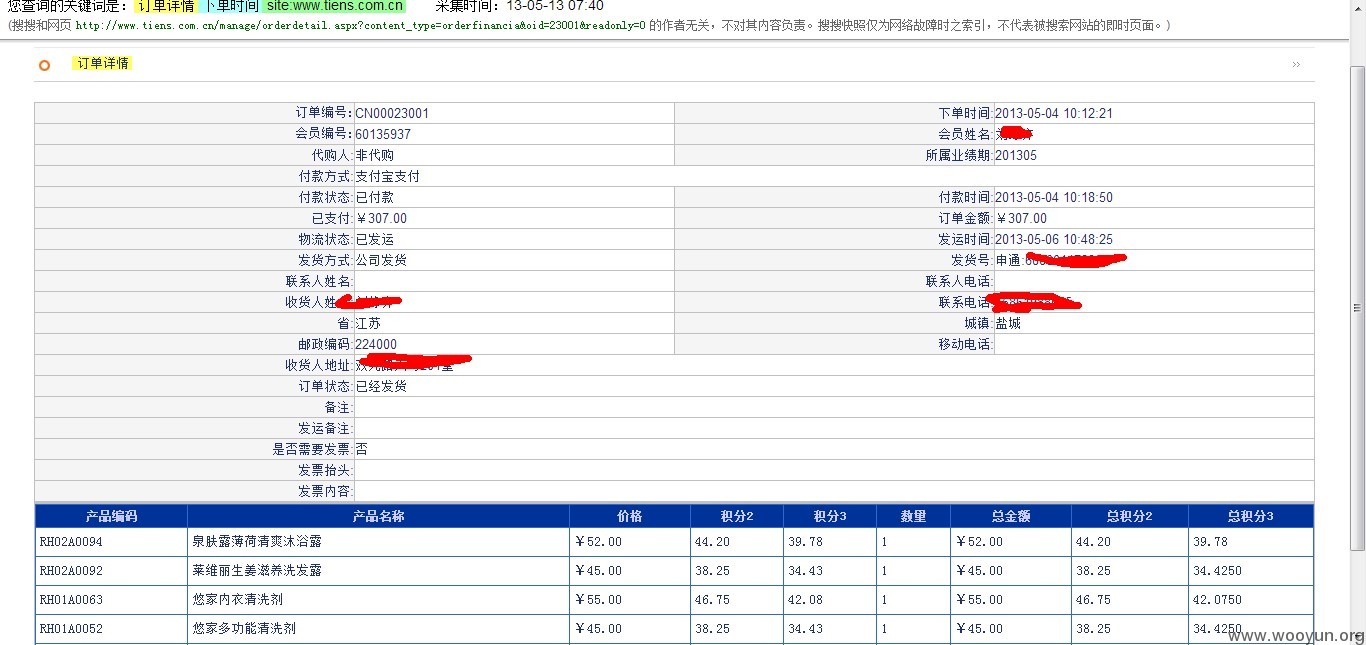The image size is (1366, 645).
Task: Click delivery method 公司发货
Action: coord(381,261)
